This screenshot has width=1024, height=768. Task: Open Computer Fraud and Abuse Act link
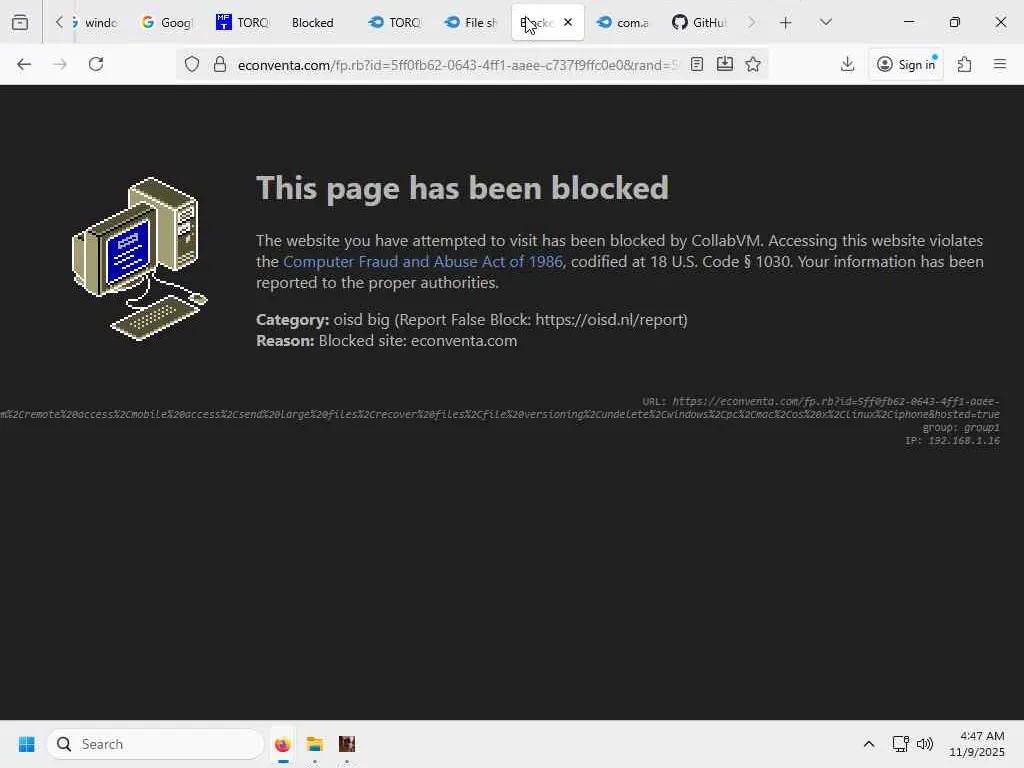(423, 262)
